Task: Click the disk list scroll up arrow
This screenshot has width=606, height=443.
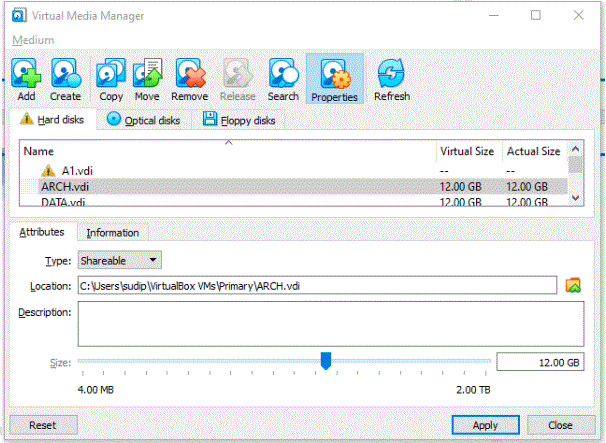Action: [575, 149]
